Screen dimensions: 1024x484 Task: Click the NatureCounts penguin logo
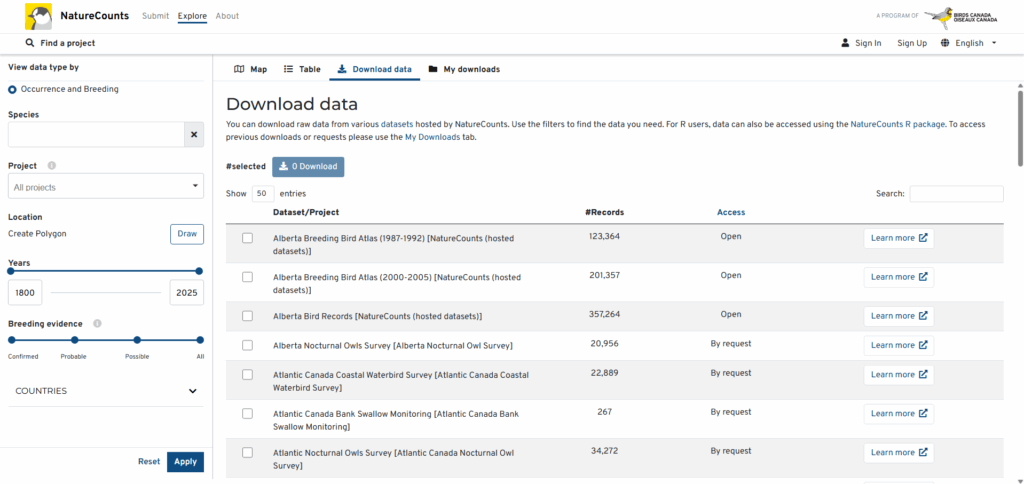[39, 16]
